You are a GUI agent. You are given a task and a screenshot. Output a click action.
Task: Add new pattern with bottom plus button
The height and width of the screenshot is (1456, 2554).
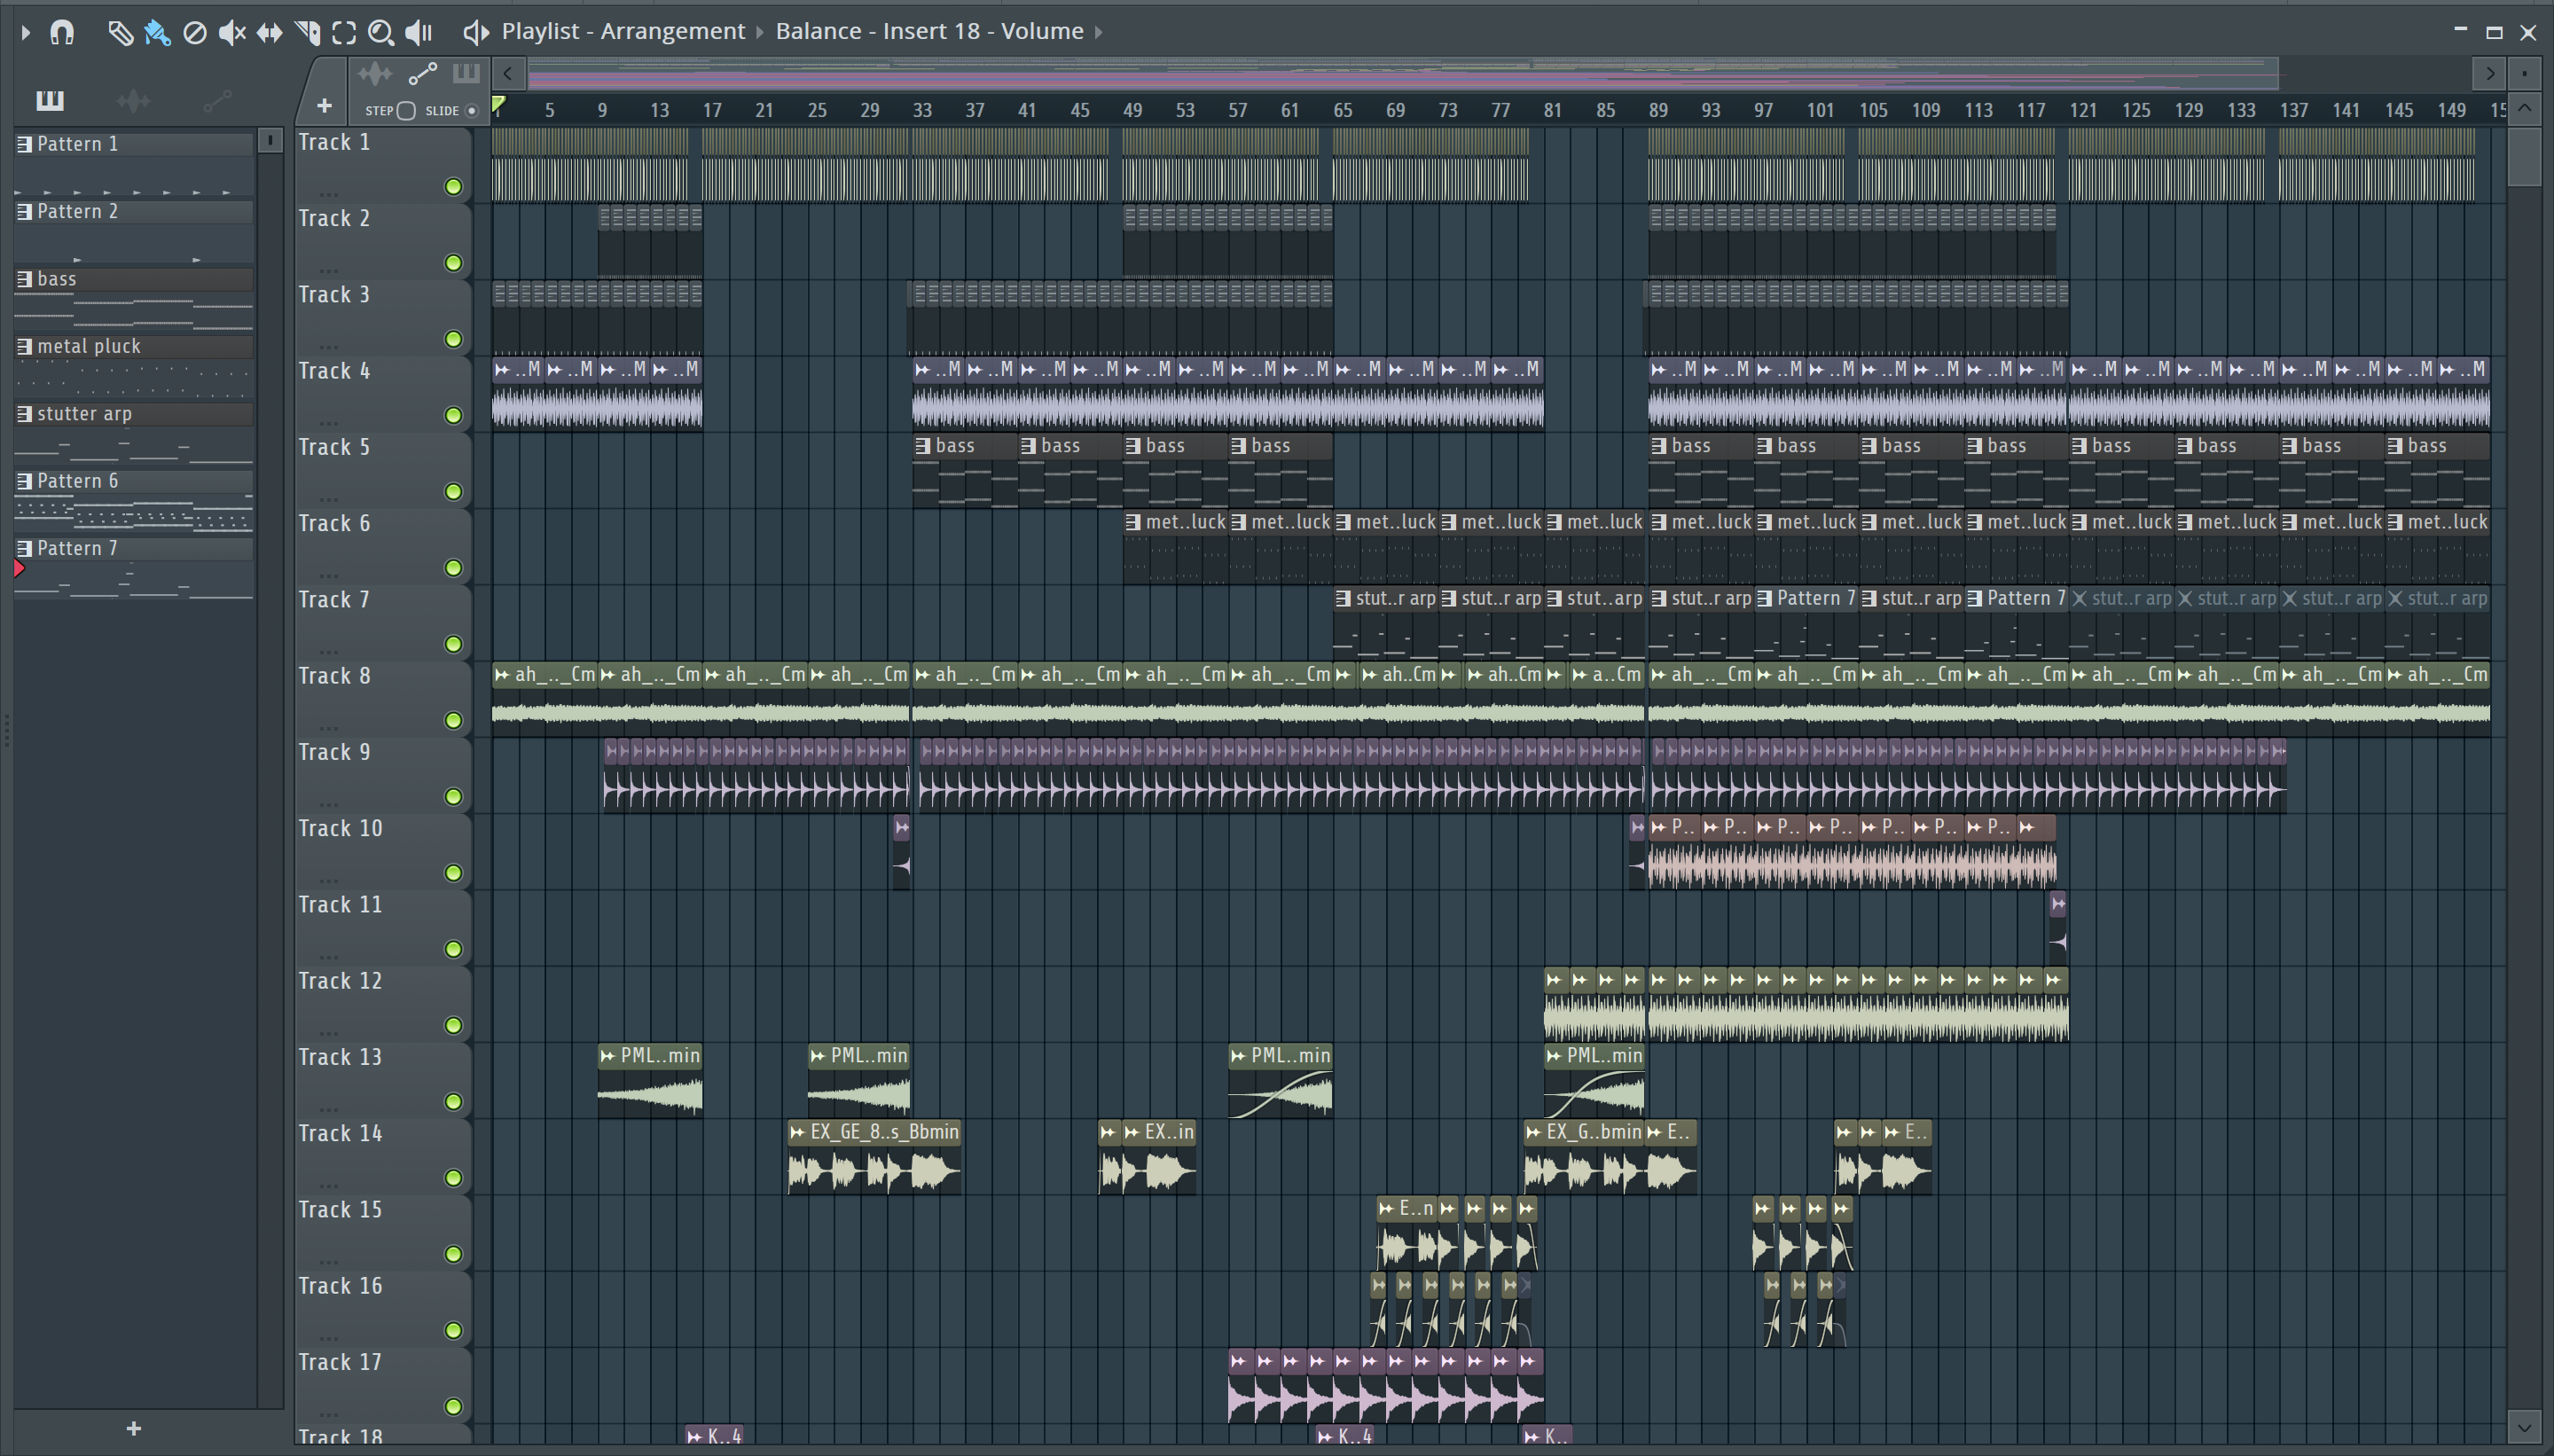pos(134,1429)
